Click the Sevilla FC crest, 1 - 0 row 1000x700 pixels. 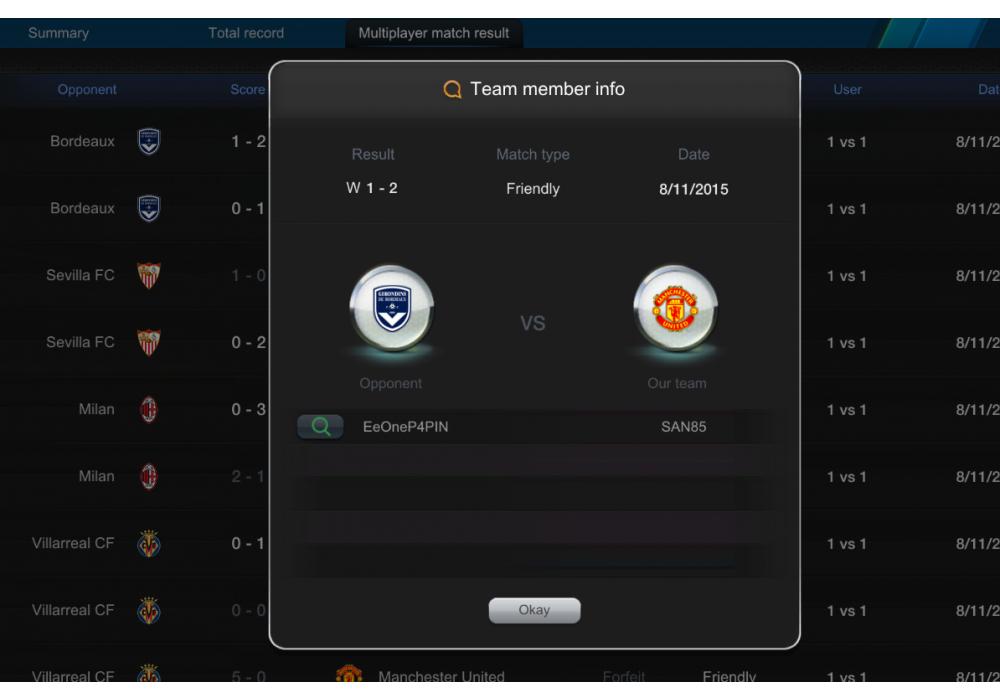(x=149, y=275)
